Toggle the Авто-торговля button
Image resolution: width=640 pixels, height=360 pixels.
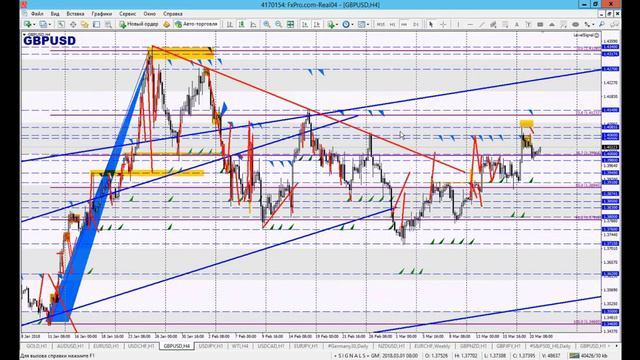coord(196,24)
